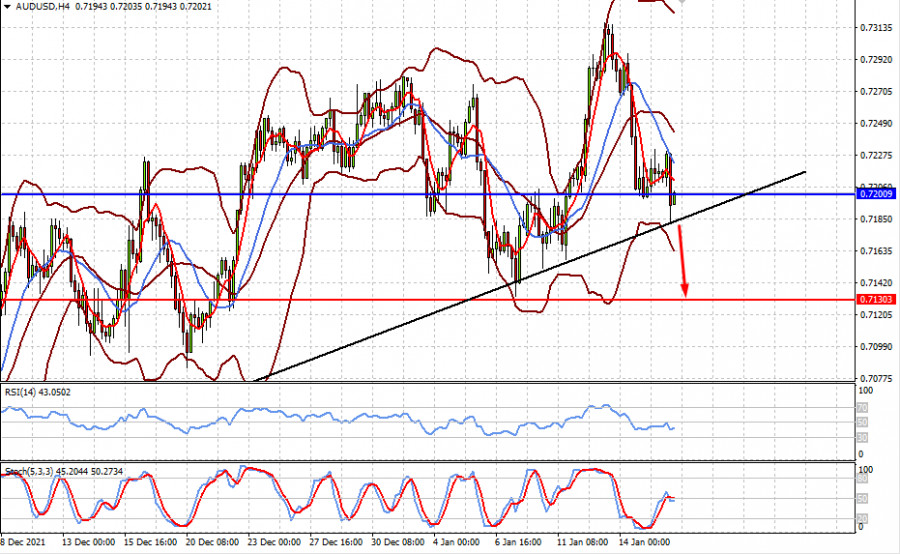
Task: Click the 27 Dec 16:00 time label
Action: pos(336,542)
